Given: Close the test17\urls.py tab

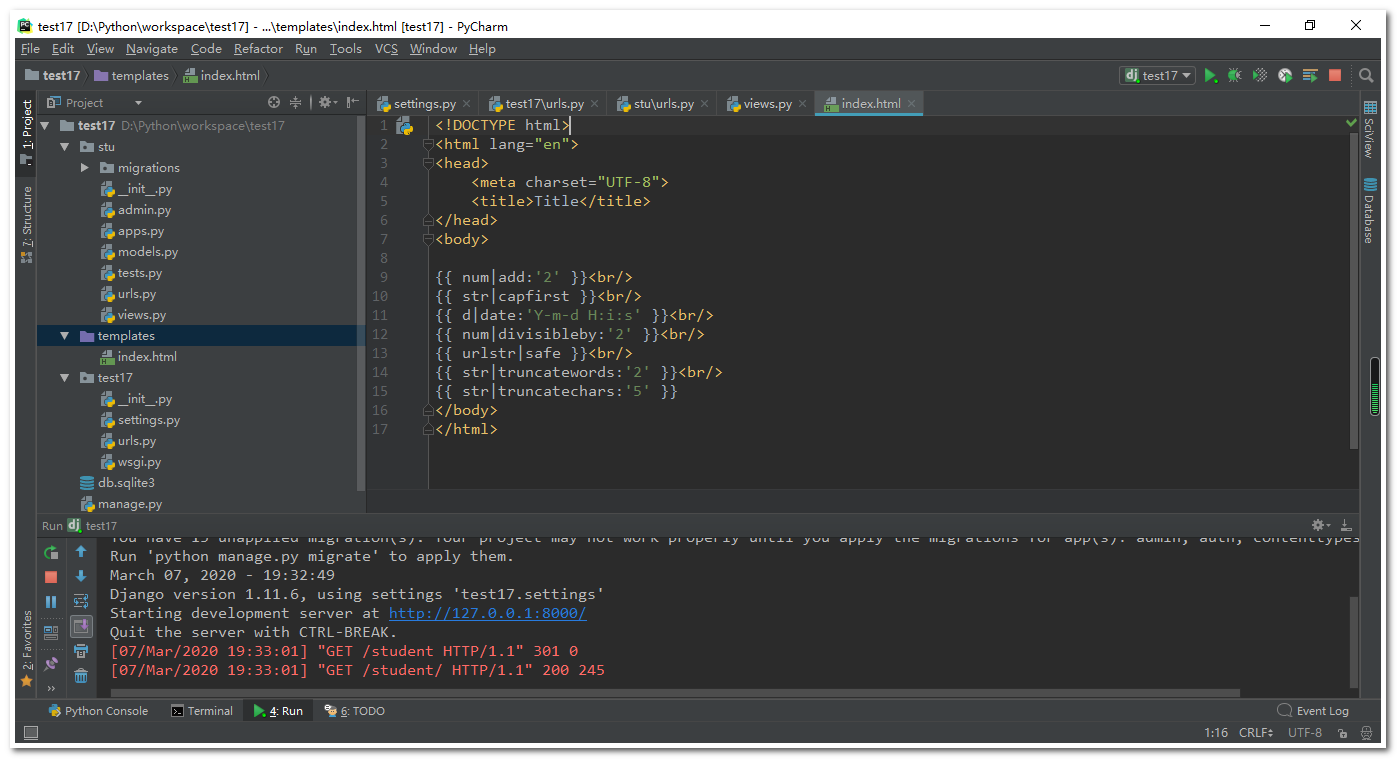Looking at the screenshot, I should (x=595, y=104).
